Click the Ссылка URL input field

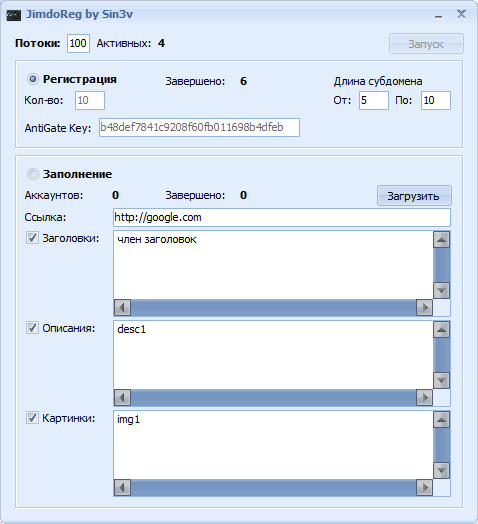tap(282, 217)
